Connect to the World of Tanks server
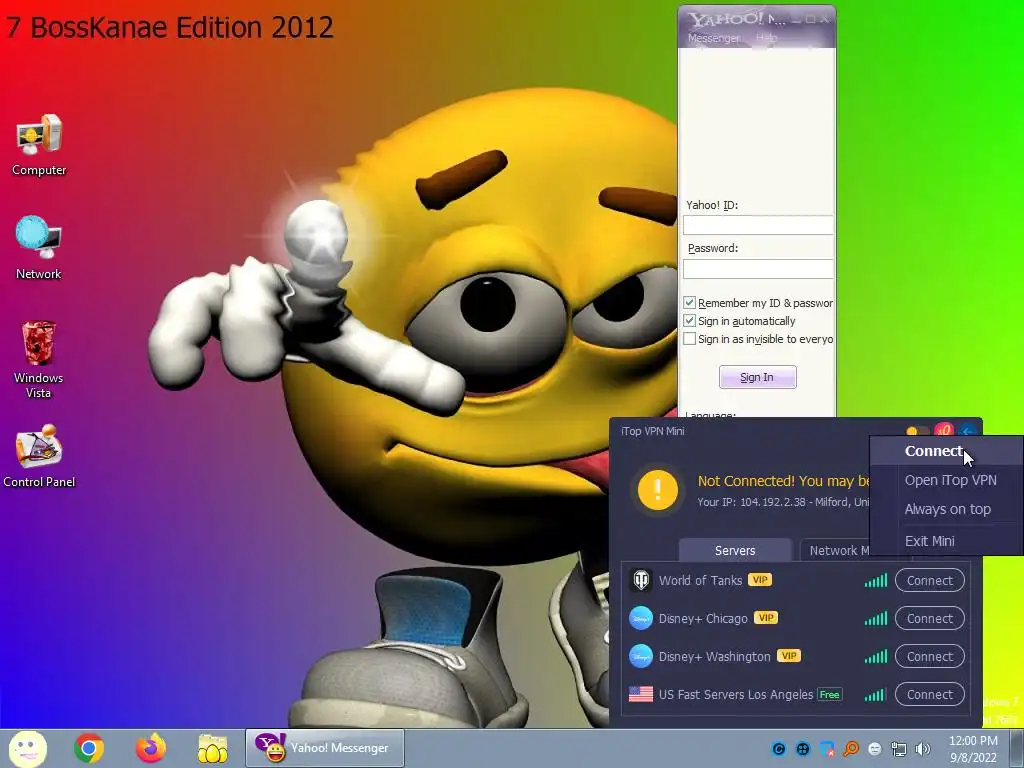 929,581
